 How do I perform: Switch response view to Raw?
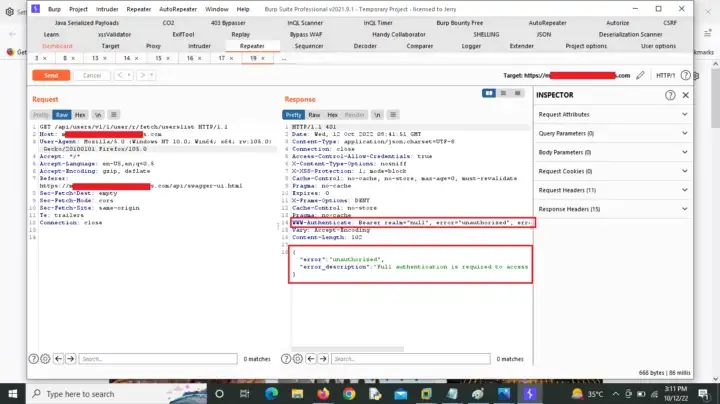(x=314, y=115)
